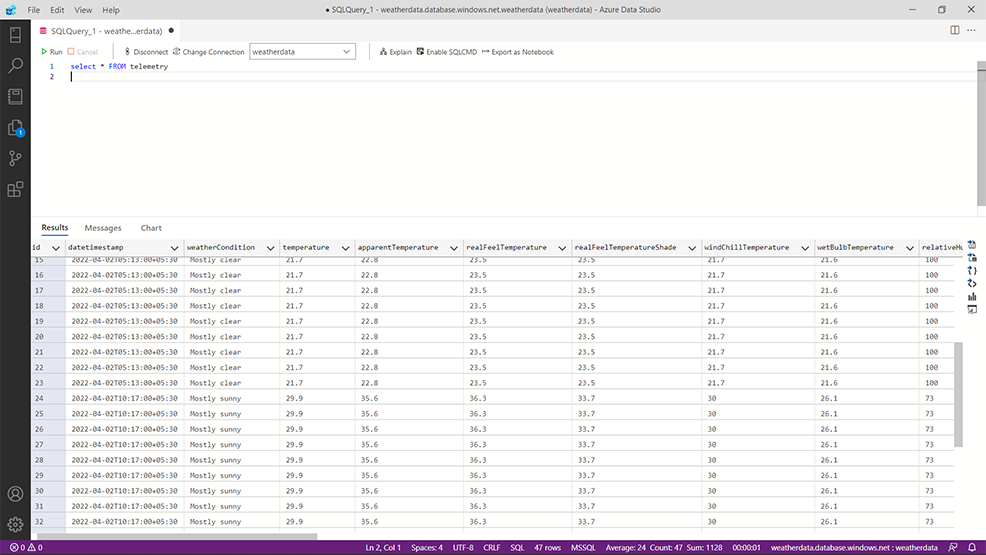Click the results grid vertical scrollbar
Image resolution: width=986 pixels, height=555 pixels.
(958, 395)
